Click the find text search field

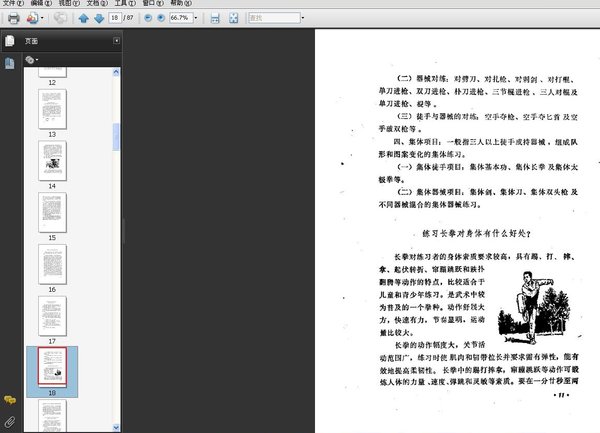point(274,18)
